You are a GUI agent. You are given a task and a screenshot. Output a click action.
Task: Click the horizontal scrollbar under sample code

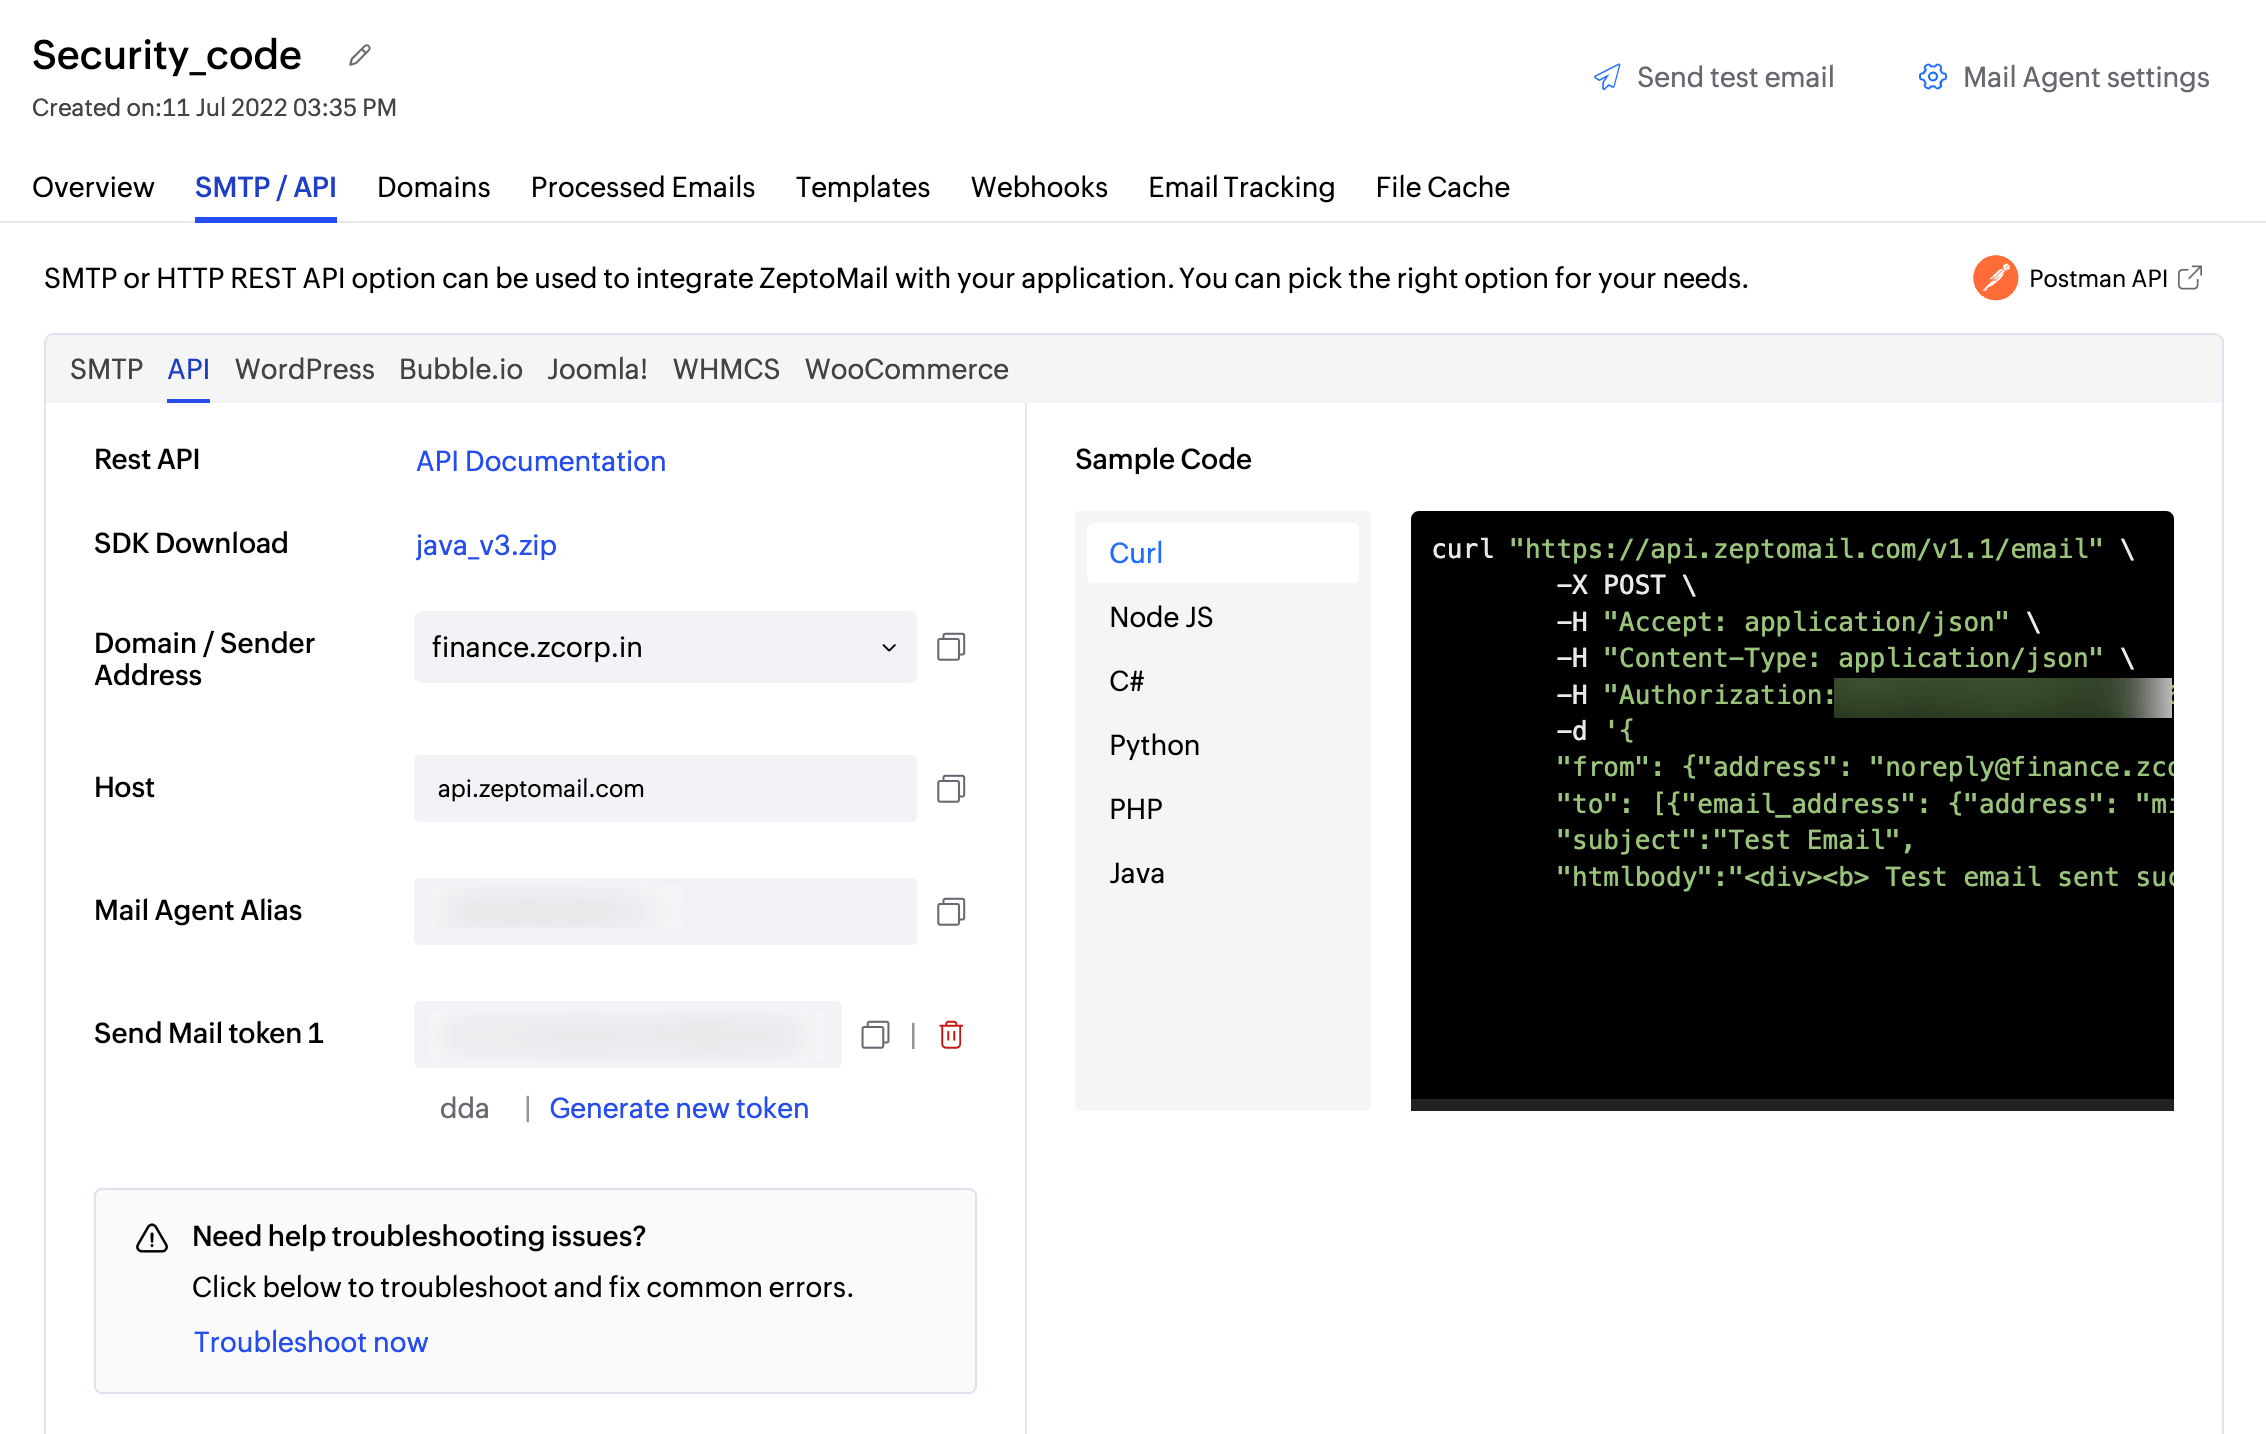(x=1791, y=1105)
